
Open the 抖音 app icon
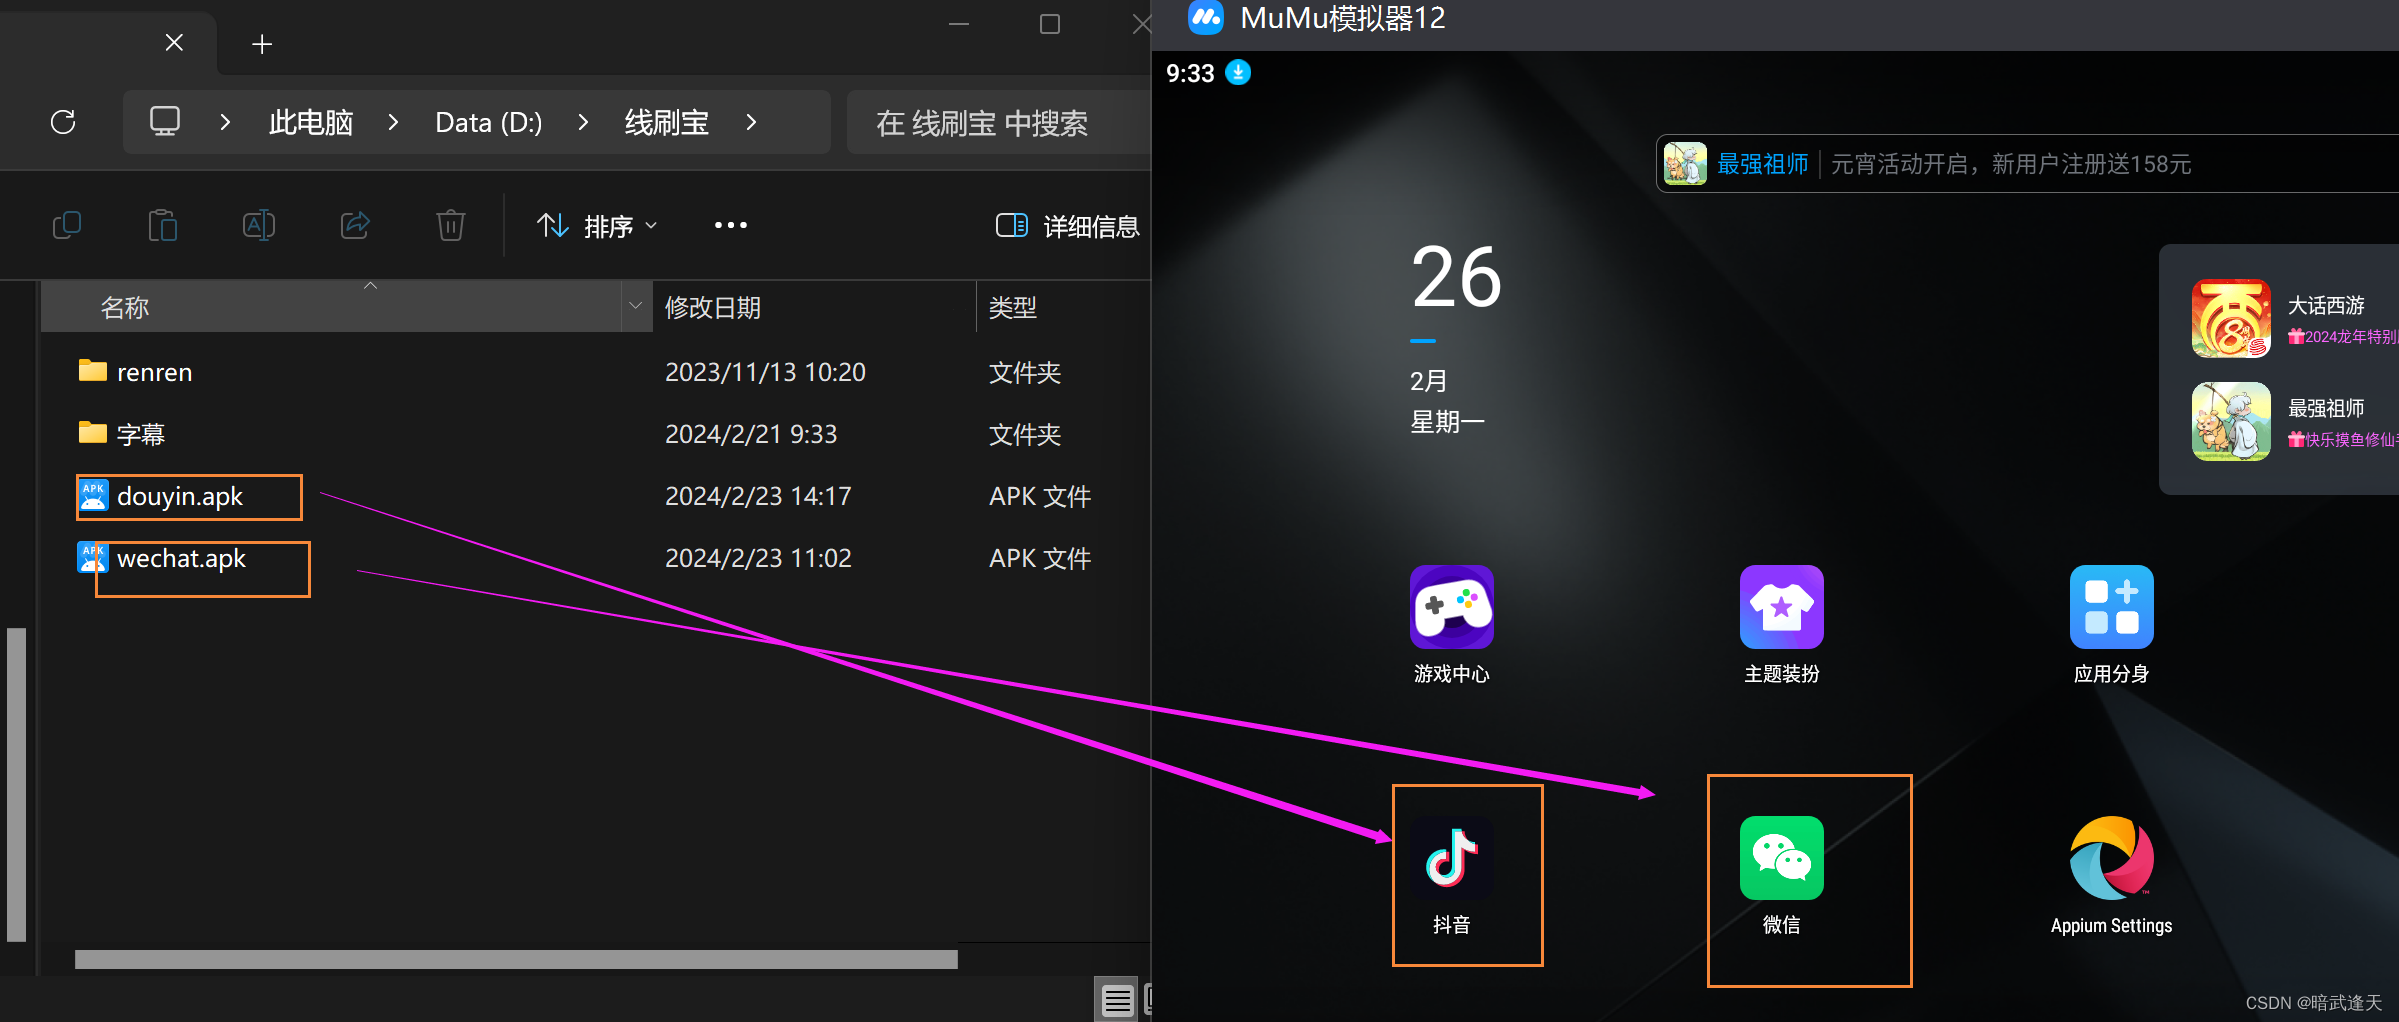[1451, 858]
